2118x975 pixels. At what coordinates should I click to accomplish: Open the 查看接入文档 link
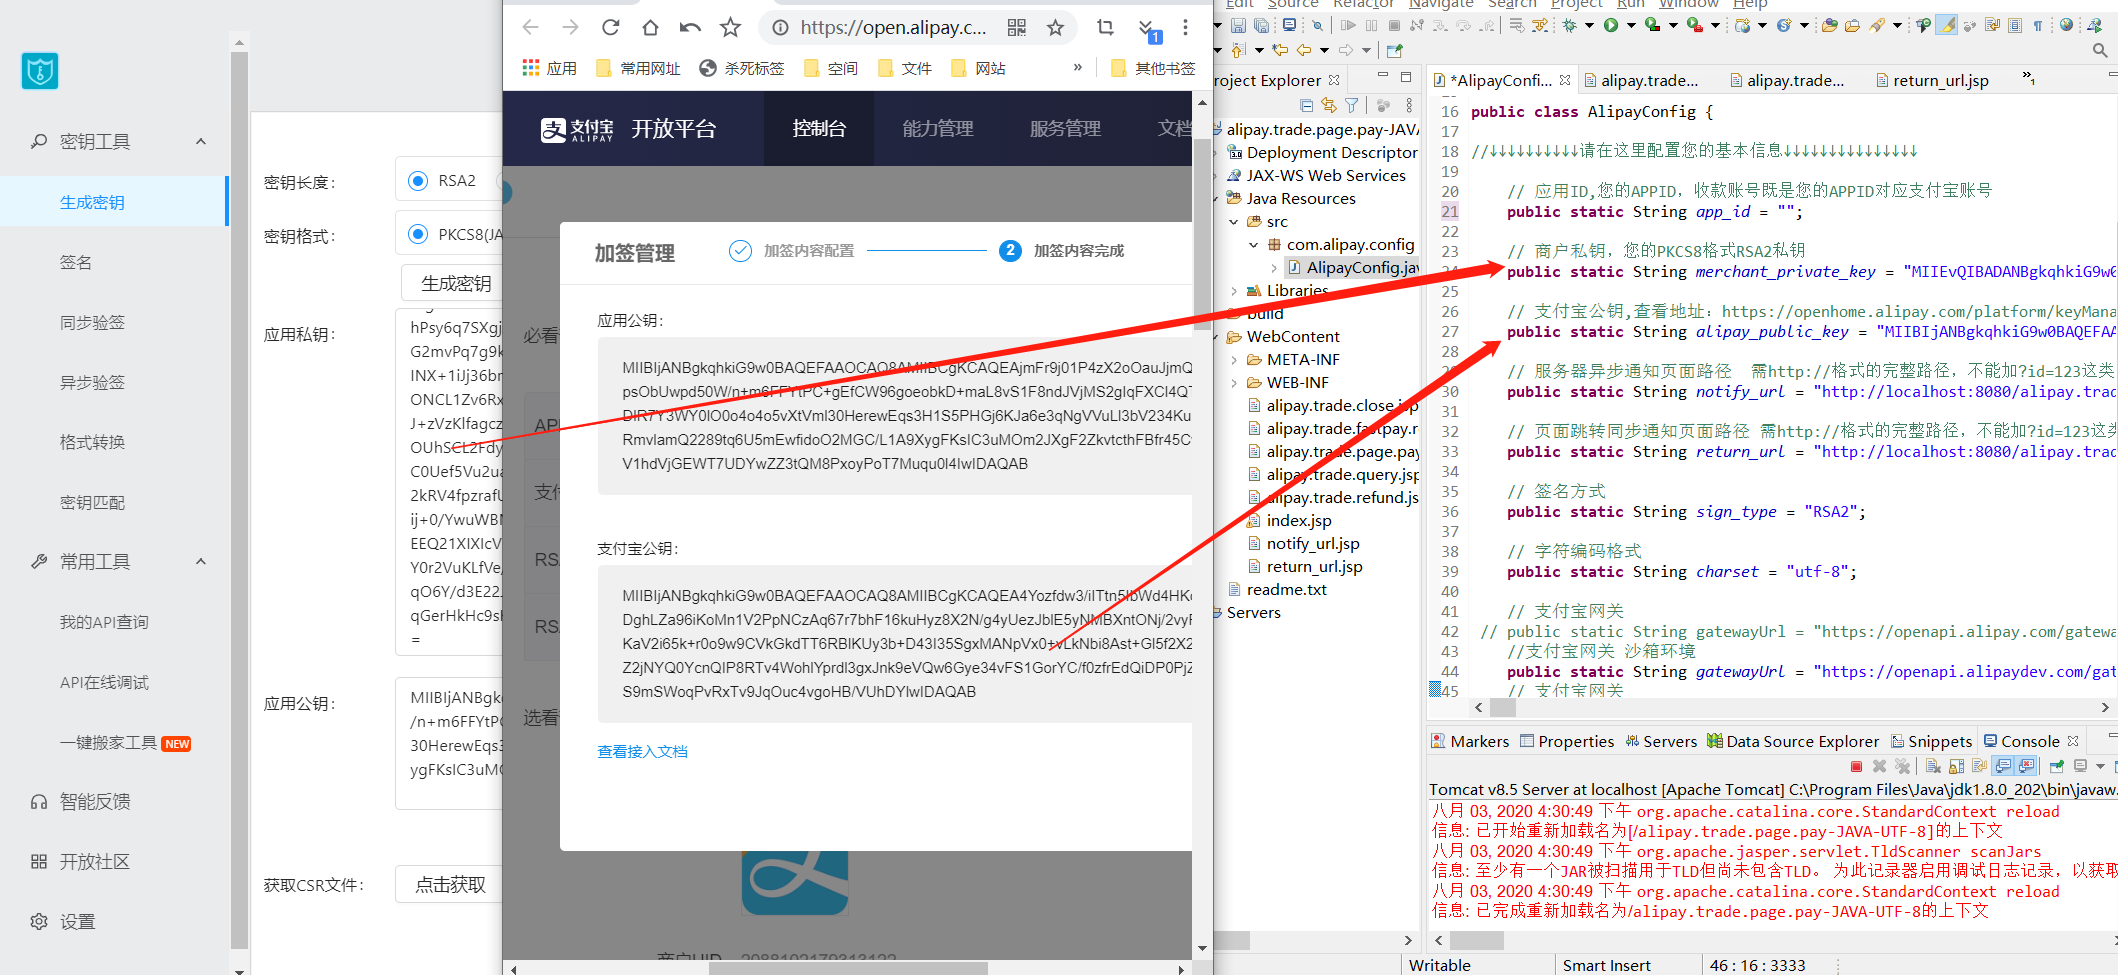642,751
